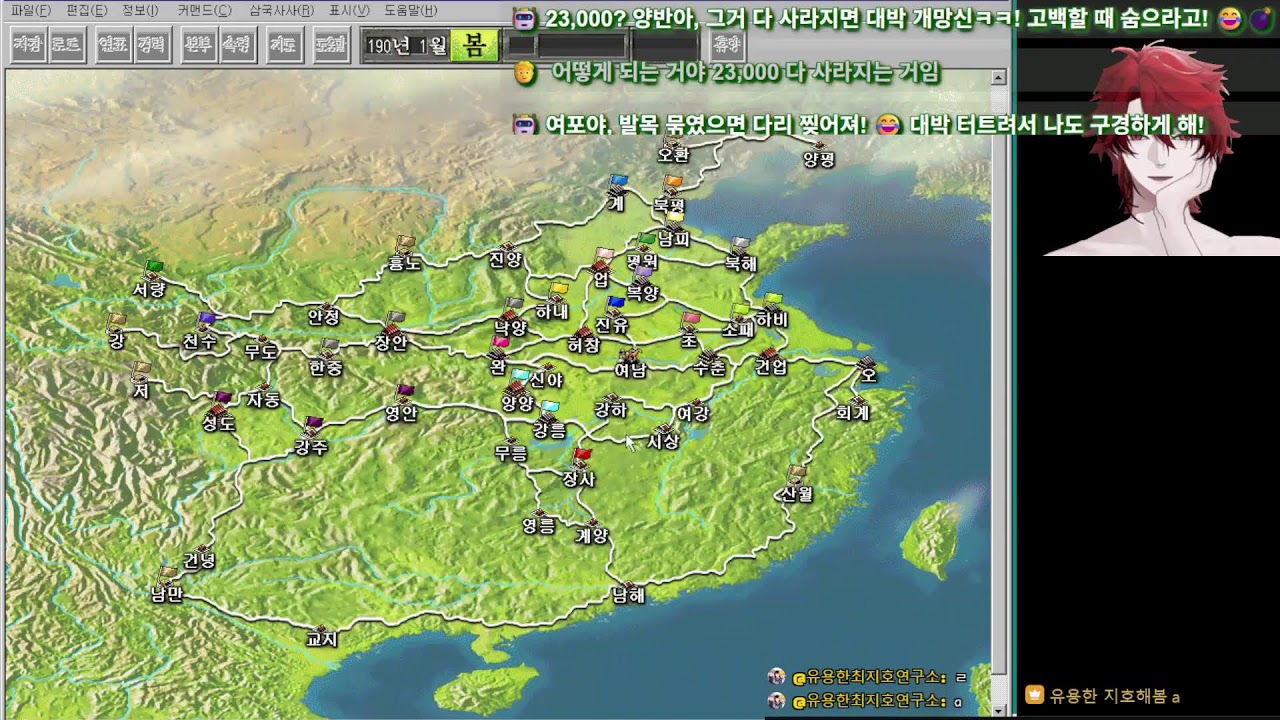This screenshot has width=1280, height=720.
Task: Click the pink flag above 업
Action: click(603, 256)
